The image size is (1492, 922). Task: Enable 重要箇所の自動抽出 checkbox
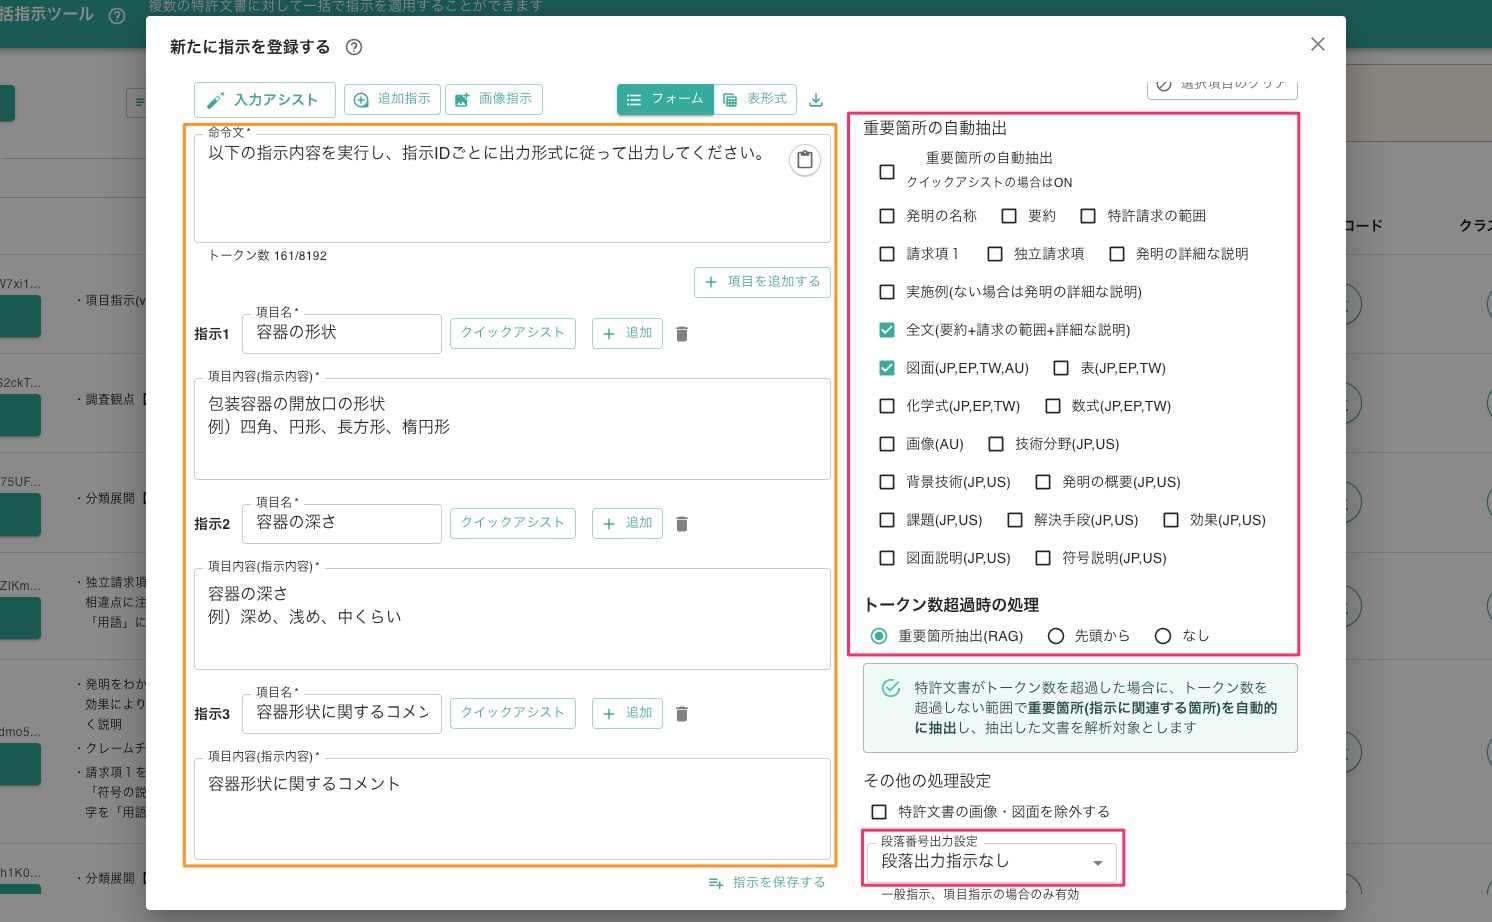click(887, 172)
